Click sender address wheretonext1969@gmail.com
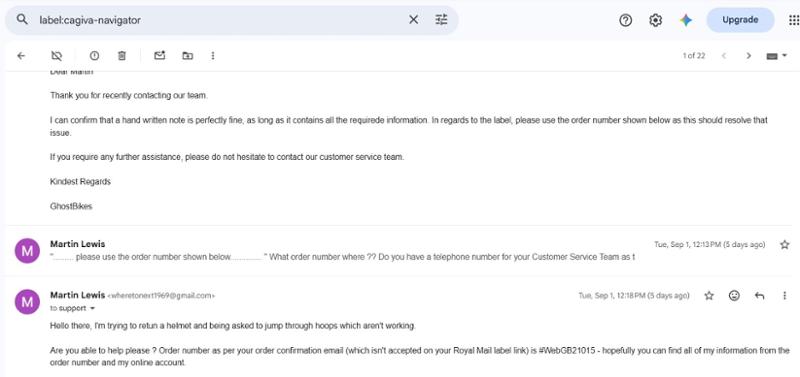The image size is (800, 377). (161, 296)
